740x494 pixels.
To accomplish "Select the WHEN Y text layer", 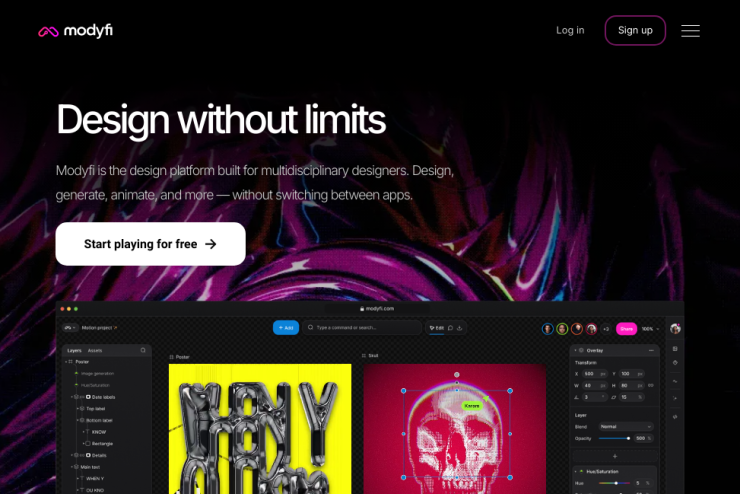I will click(95, 478).
